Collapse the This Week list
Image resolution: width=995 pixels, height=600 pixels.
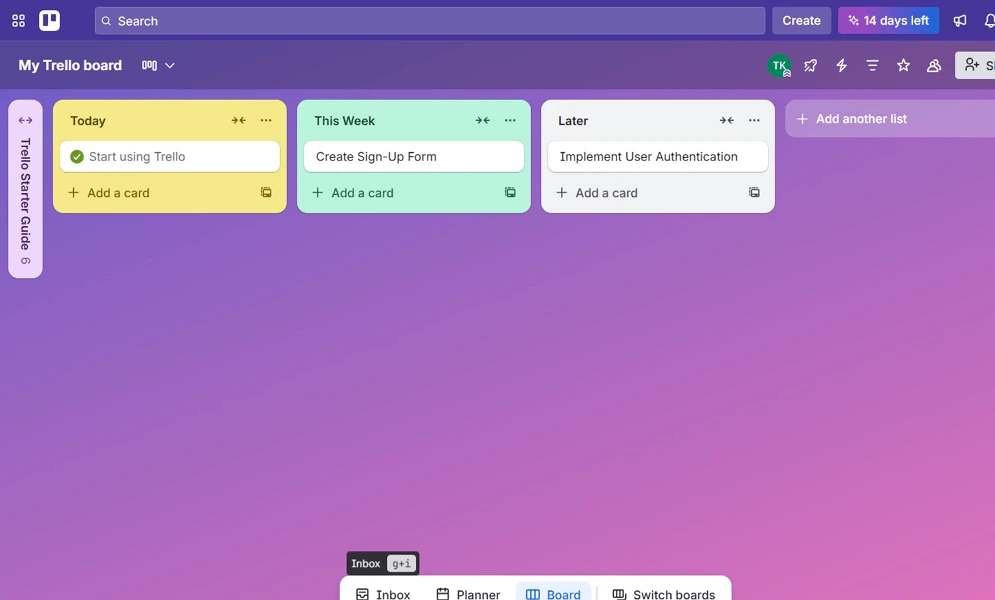point(483,120)
